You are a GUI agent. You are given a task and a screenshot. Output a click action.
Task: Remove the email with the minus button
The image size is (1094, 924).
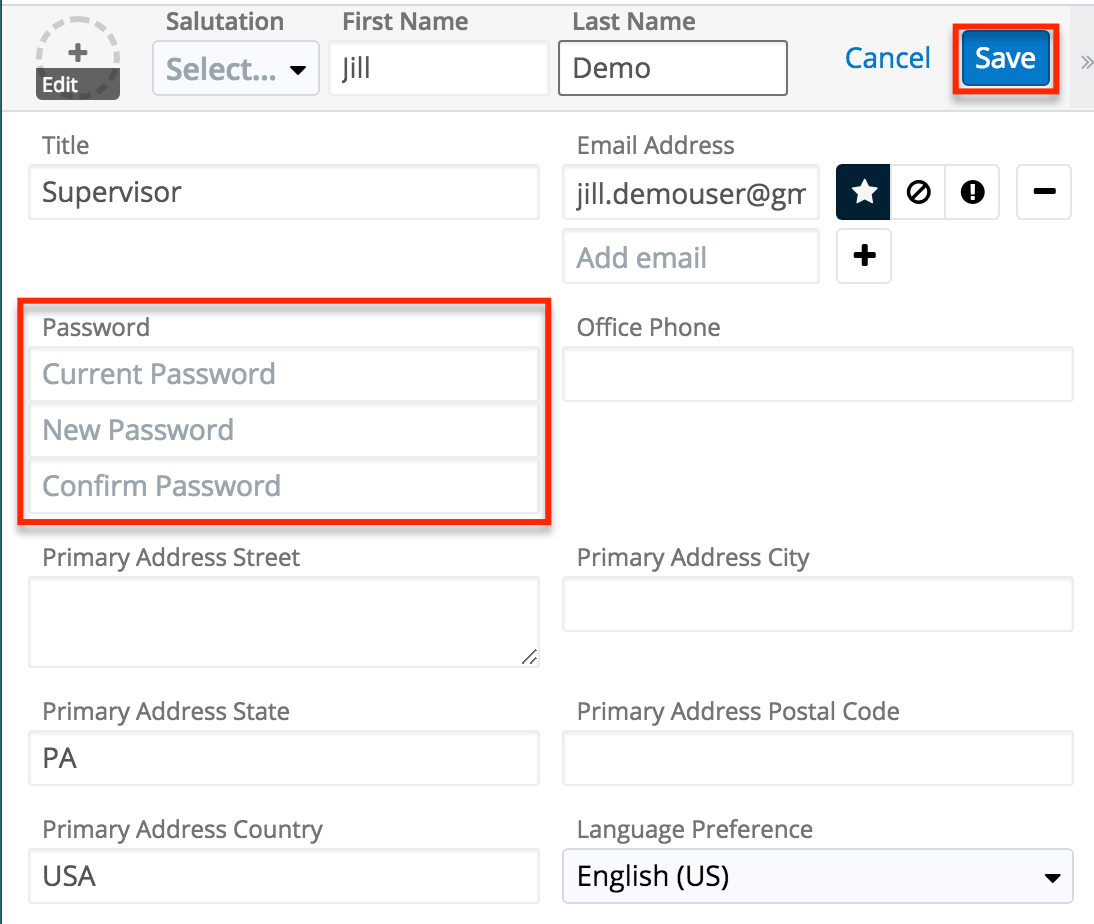tap(1044, 192)
